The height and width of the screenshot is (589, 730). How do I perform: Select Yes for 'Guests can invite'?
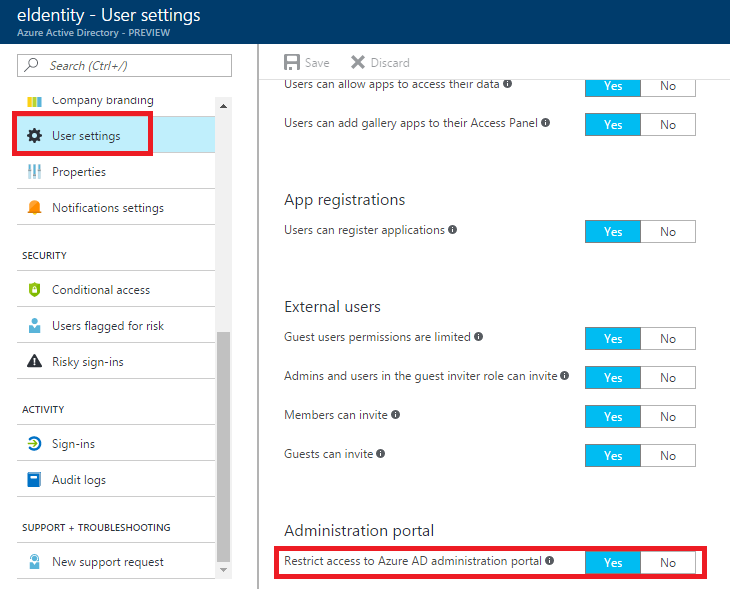pyautogui.click(x=613, y=455)
